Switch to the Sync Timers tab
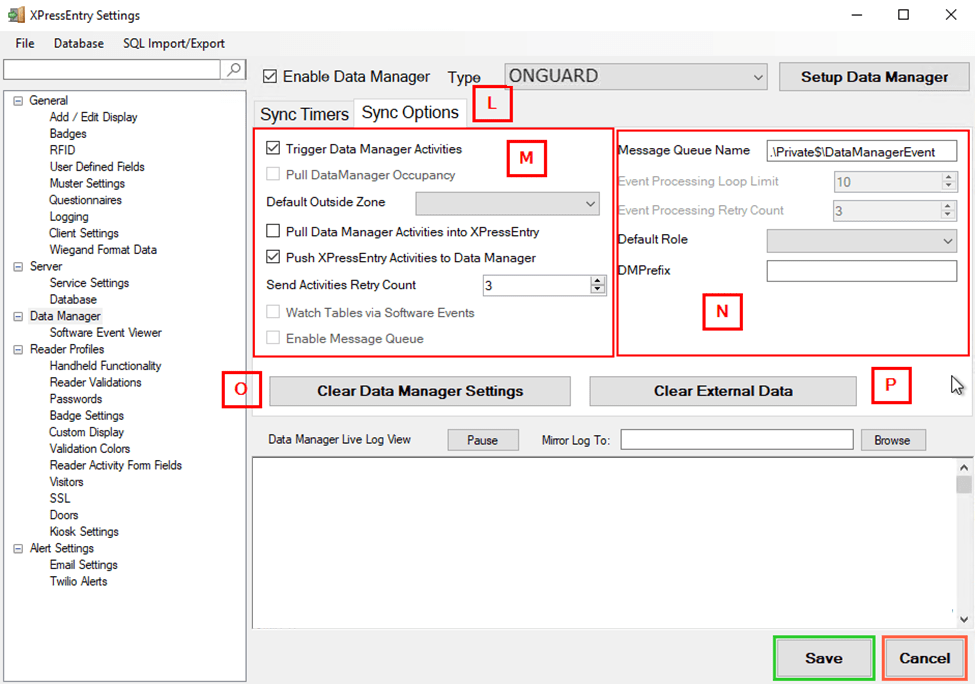975x684 pixels. point(304,114)
